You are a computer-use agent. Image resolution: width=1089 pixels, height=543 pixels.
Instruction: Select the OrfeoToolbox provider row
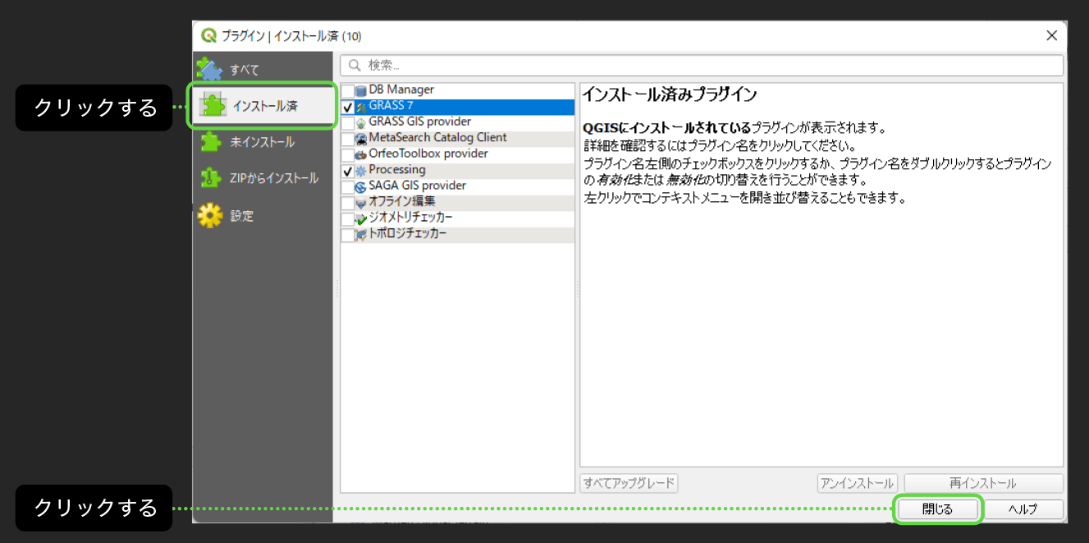[458, 155]
